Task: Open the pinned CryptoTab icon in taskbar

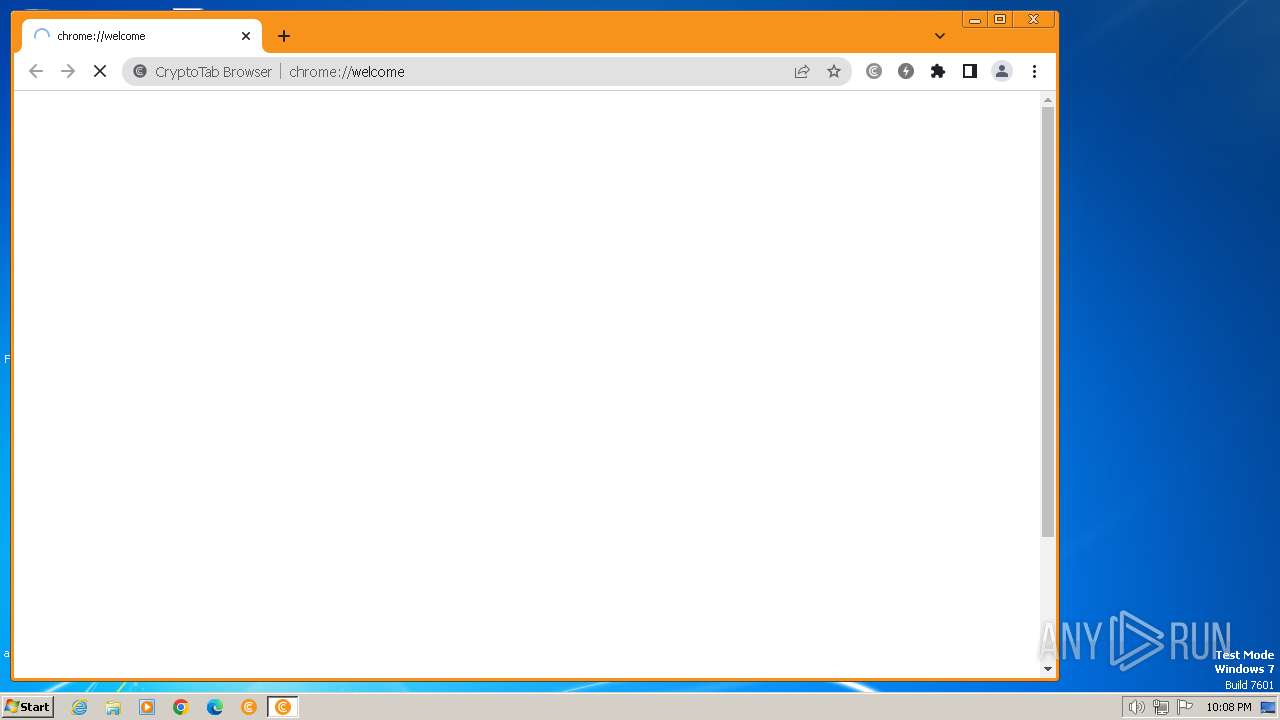Action: tap(249, 707)
